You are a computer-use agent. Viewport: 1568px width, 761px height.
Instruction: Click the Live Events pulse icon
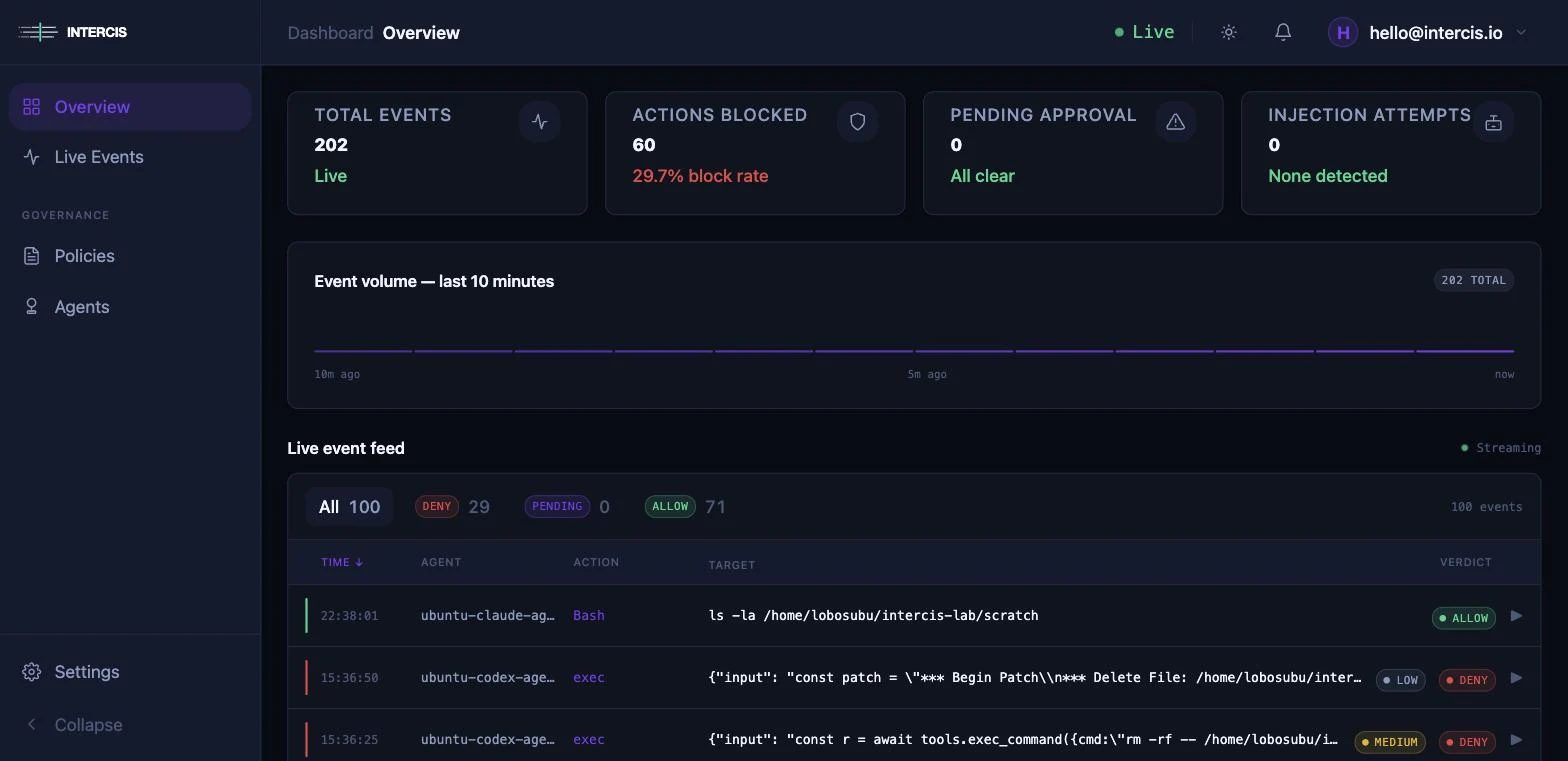point(31,157)
